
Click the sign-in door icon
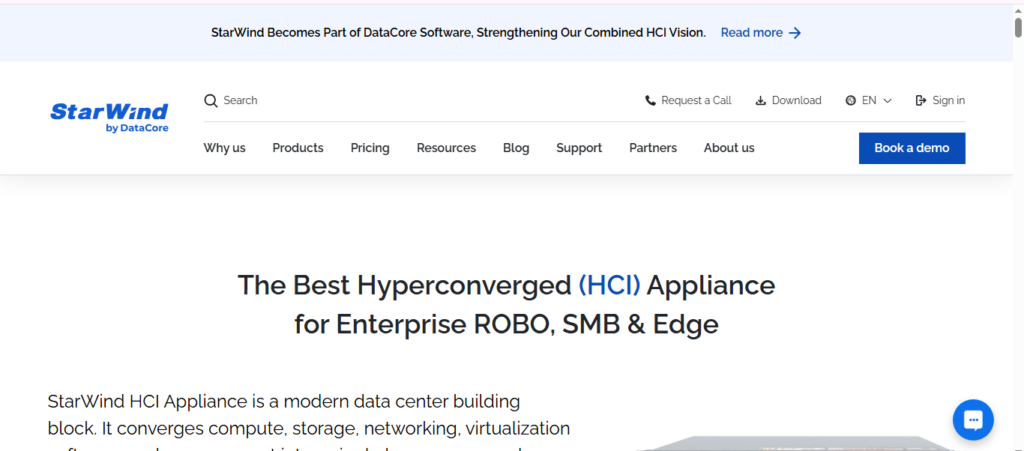coord(921,101)
